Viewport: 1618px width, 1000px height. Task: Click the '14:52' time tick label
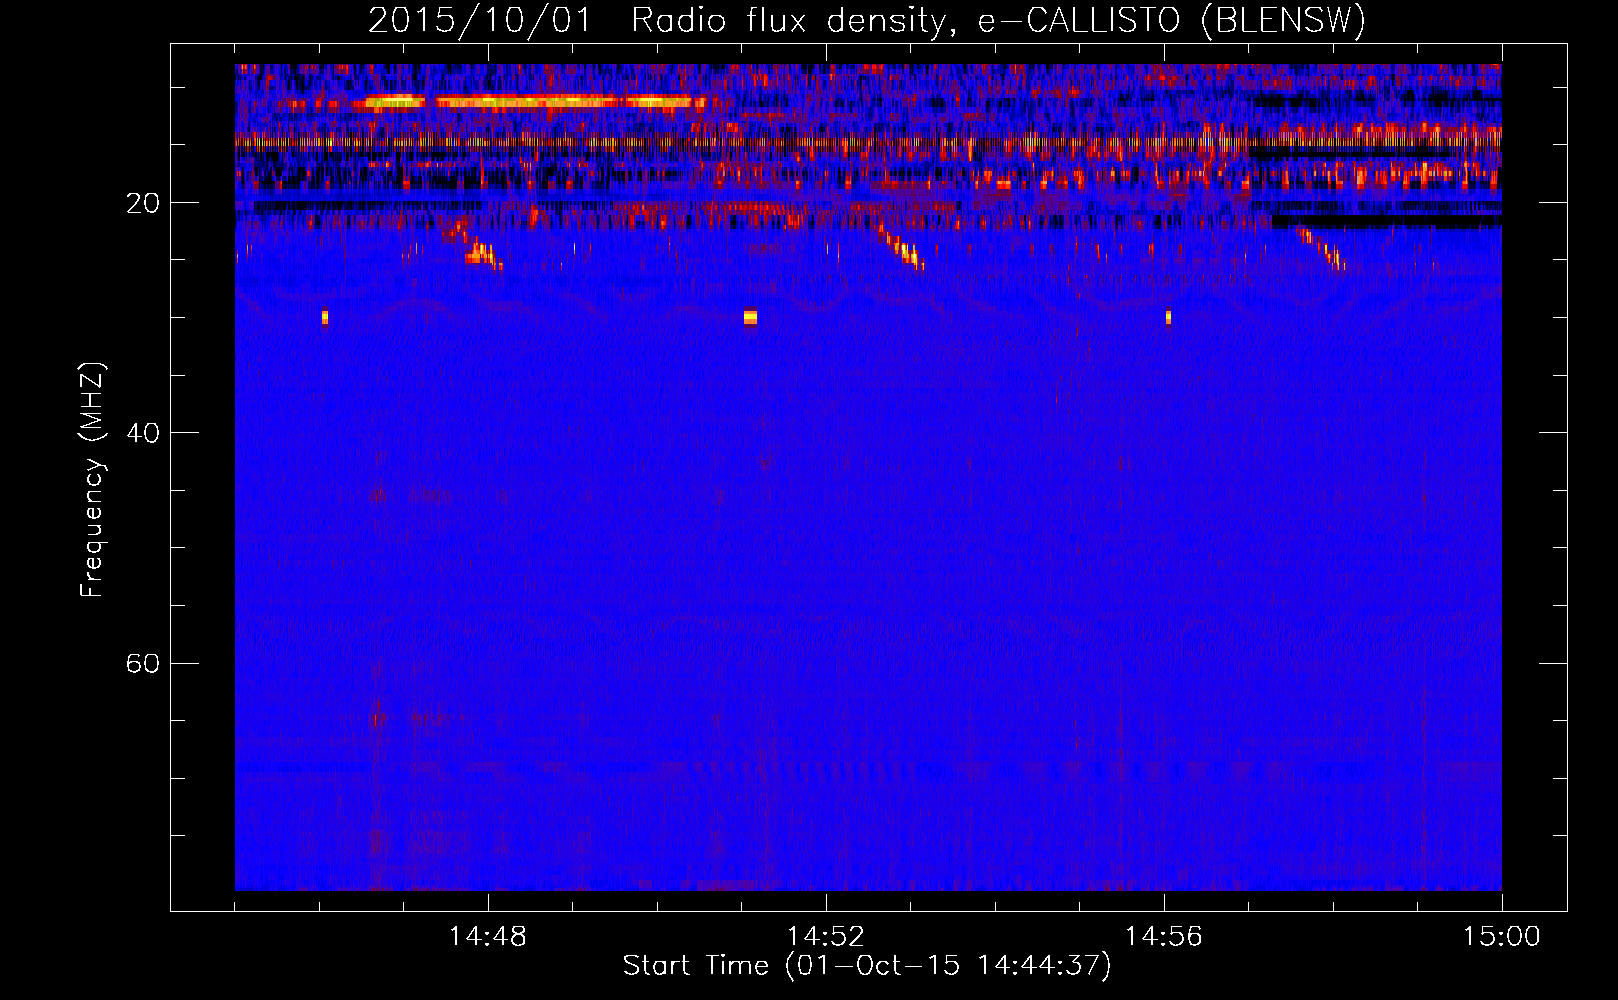coord(825,937)
